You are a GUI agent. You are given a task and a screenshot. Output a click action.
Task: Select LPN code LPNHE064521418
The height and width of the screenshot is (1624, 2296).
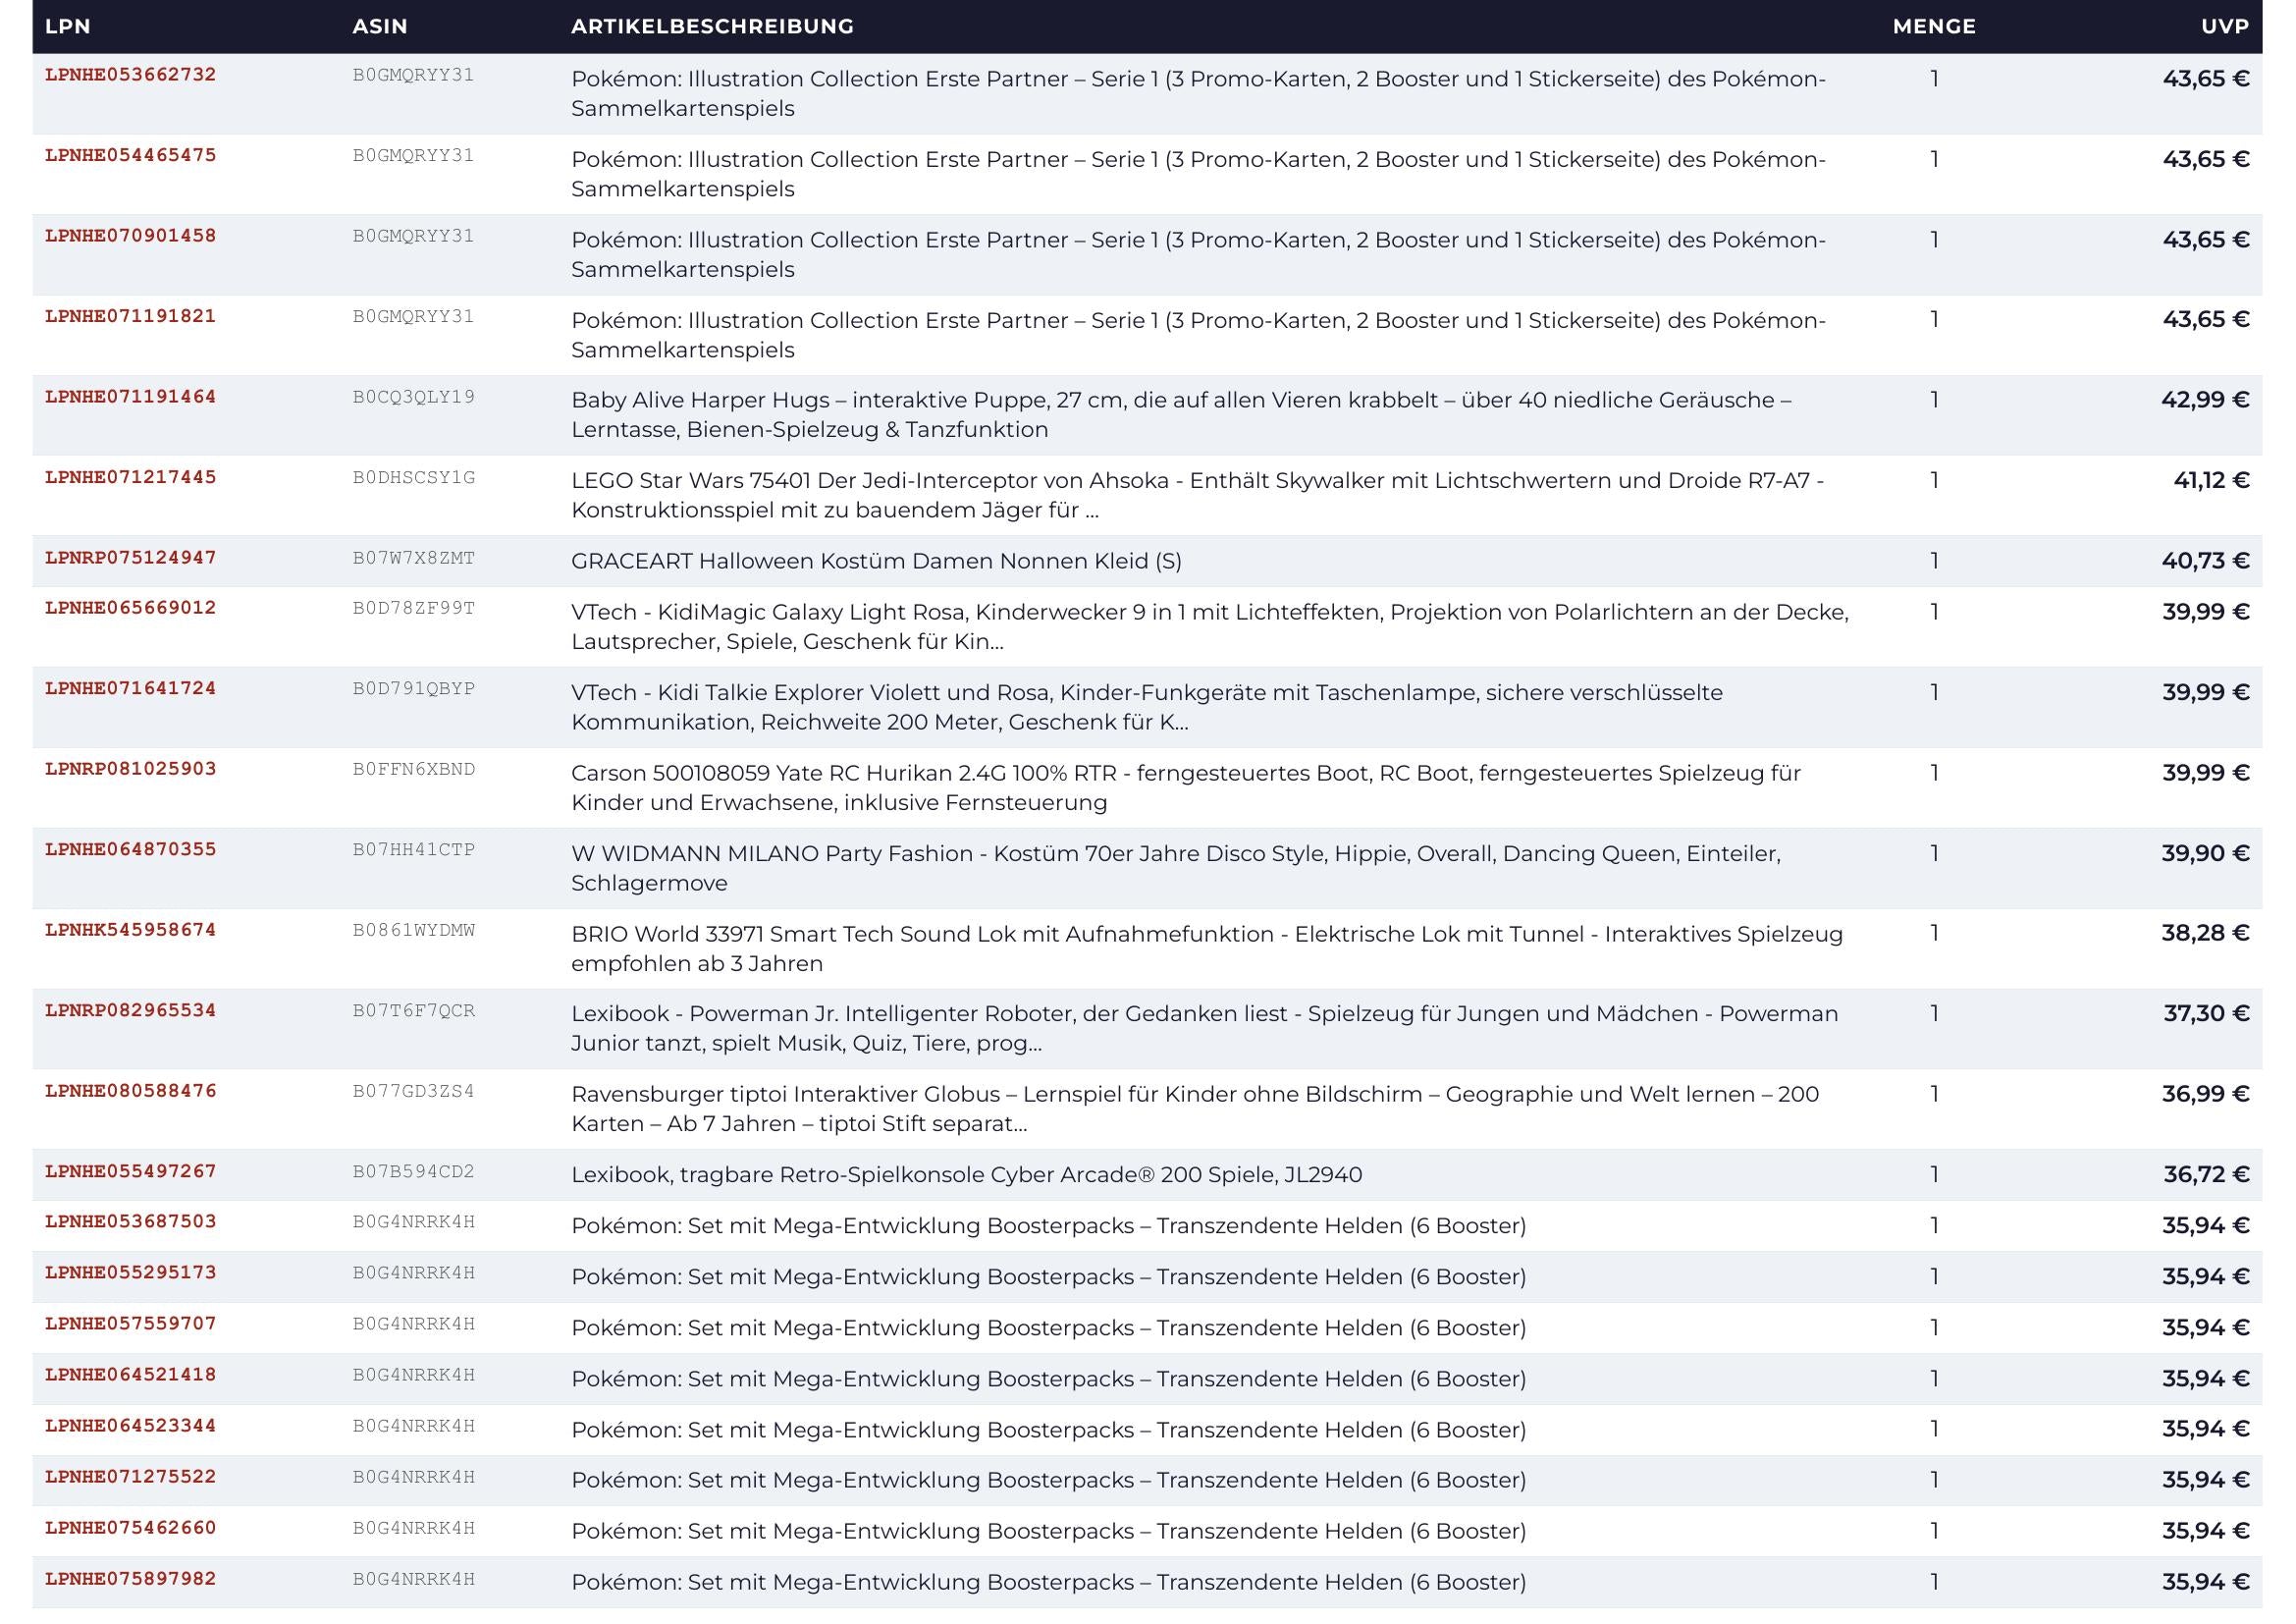(130, 1374)
